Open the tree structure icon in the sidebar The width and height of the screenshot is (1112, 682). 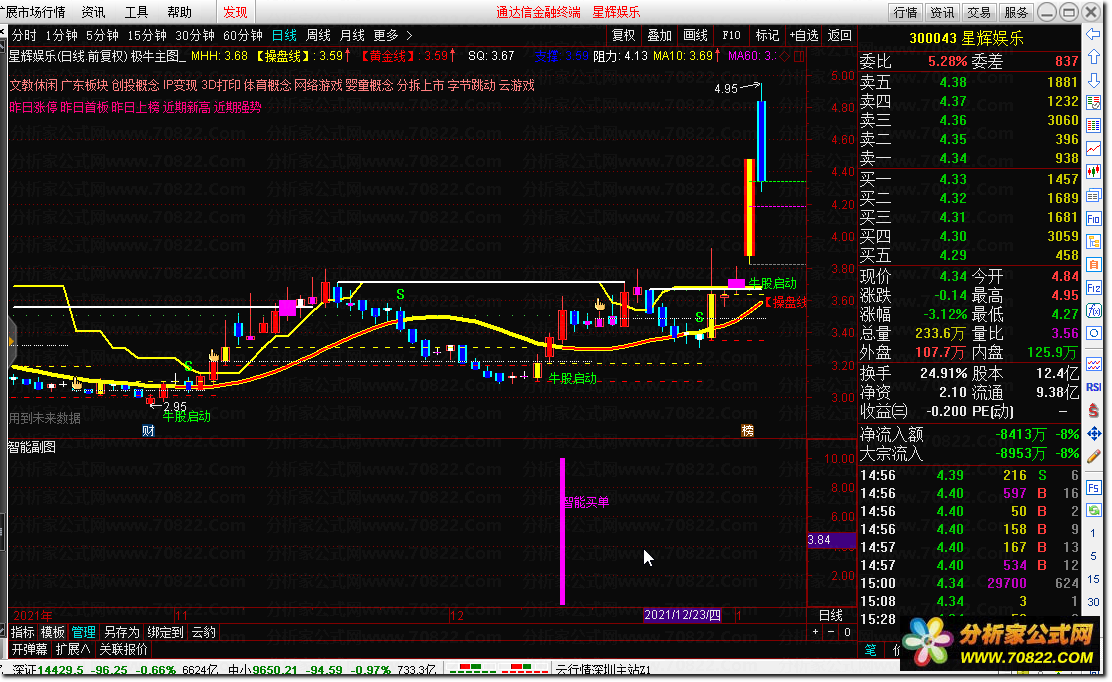[x=1093, y=242]
